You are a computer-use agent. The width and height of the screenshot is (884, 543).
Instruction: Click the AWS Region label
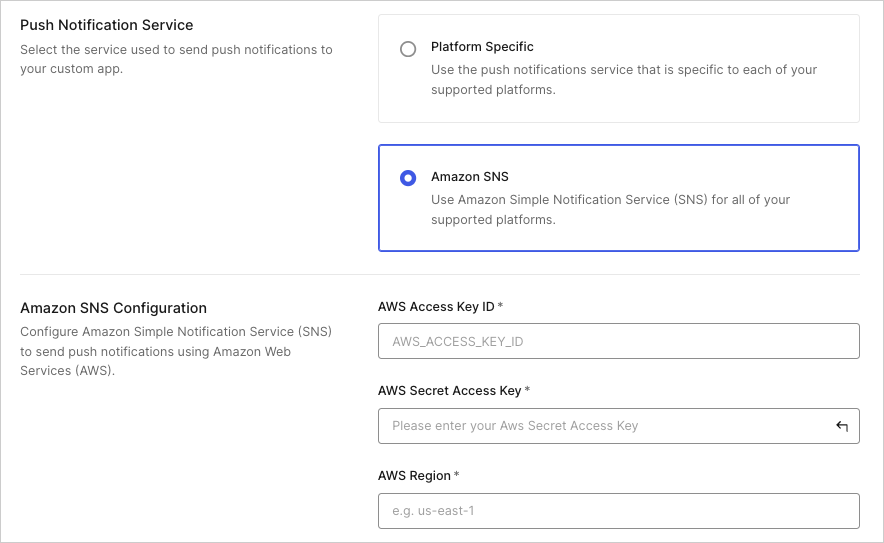[414, 476]
